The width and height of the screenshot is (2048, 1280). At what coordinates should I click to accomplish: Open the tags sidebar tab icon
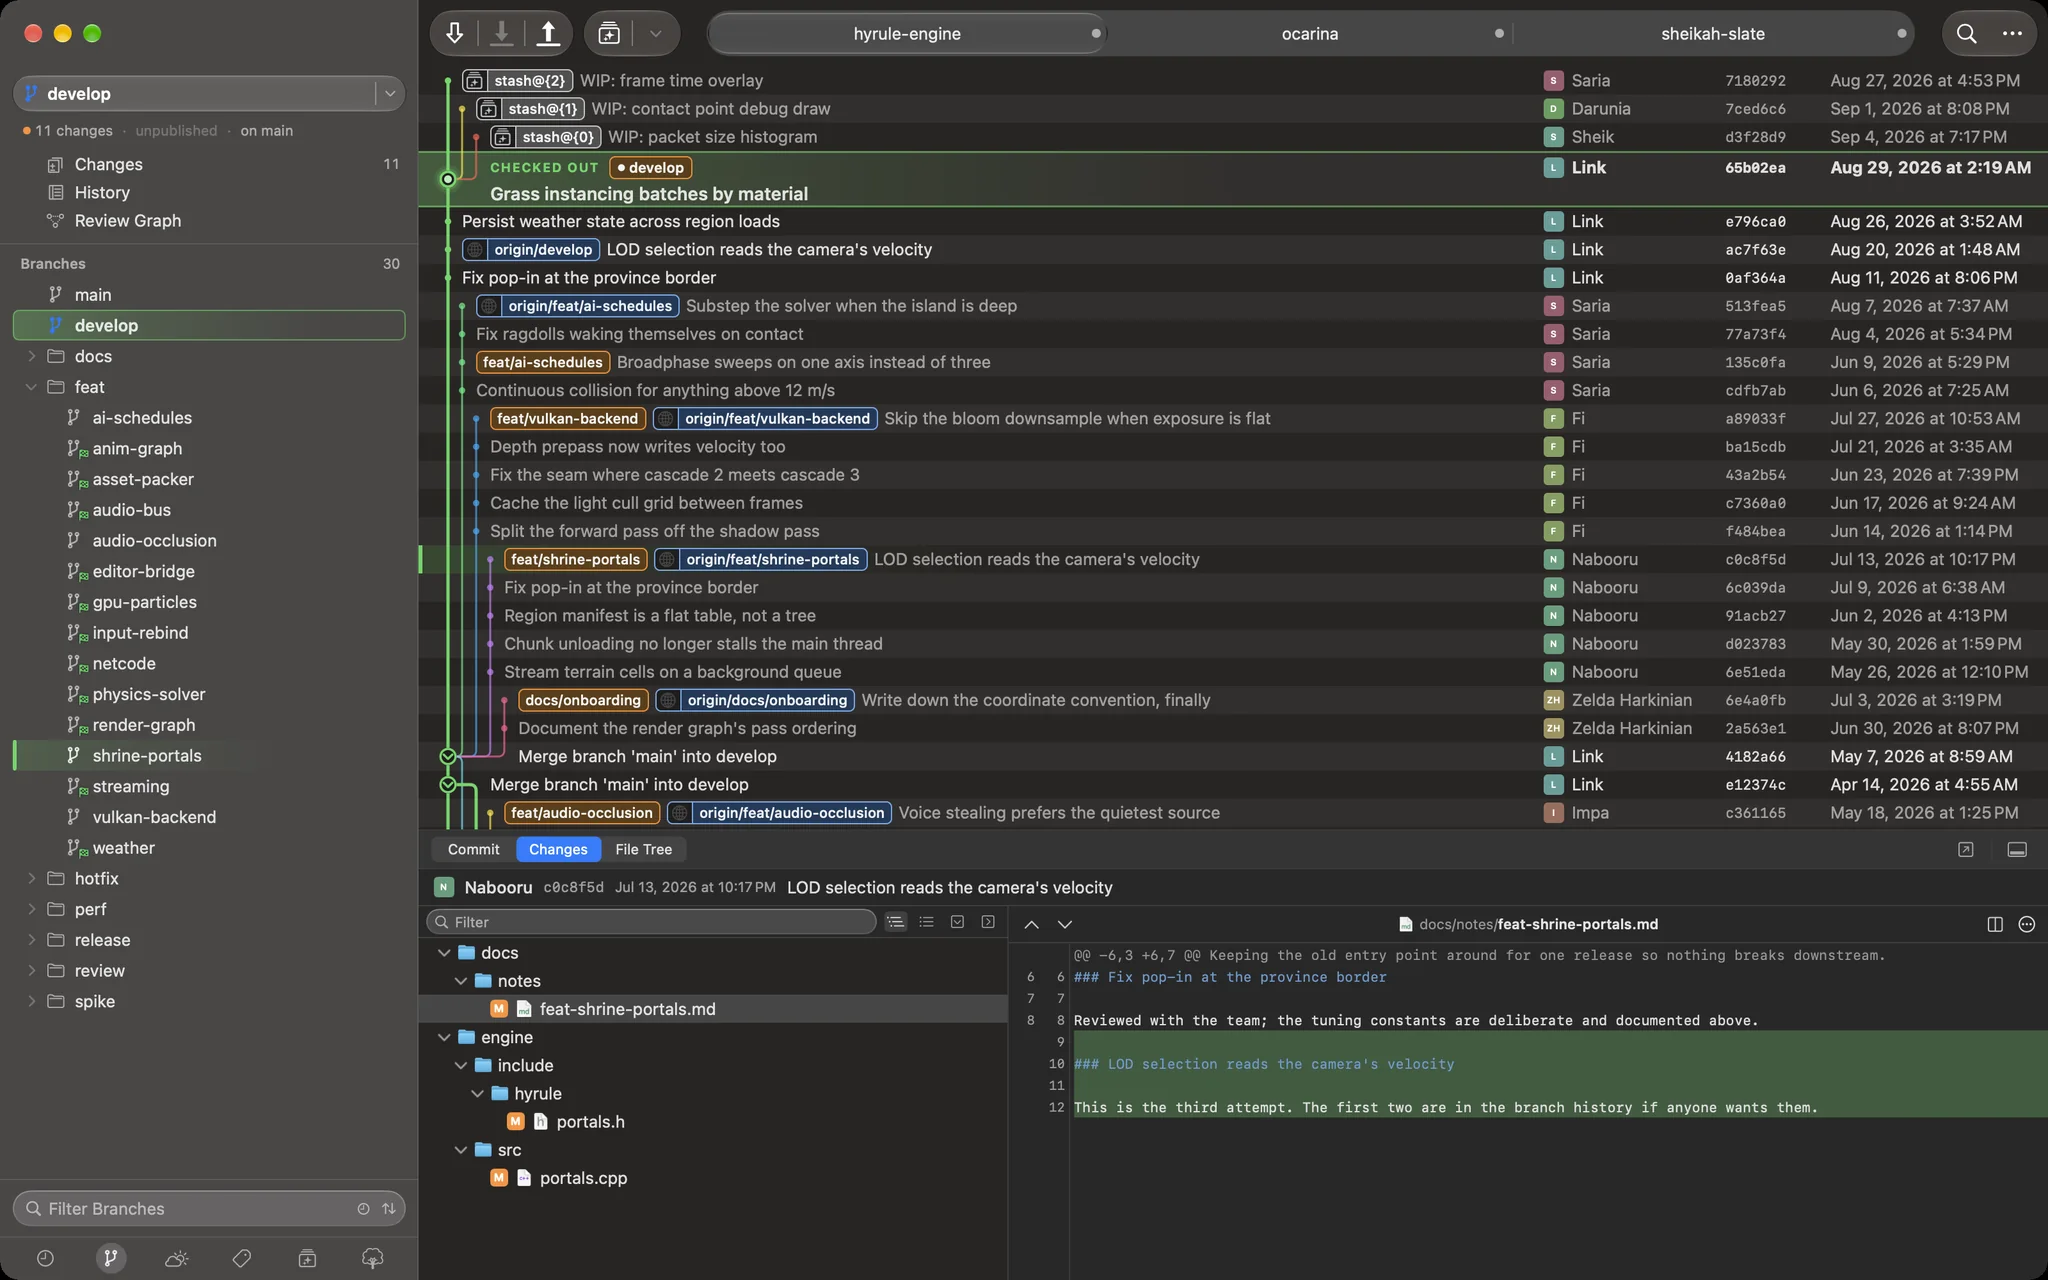click(242, 1258)
